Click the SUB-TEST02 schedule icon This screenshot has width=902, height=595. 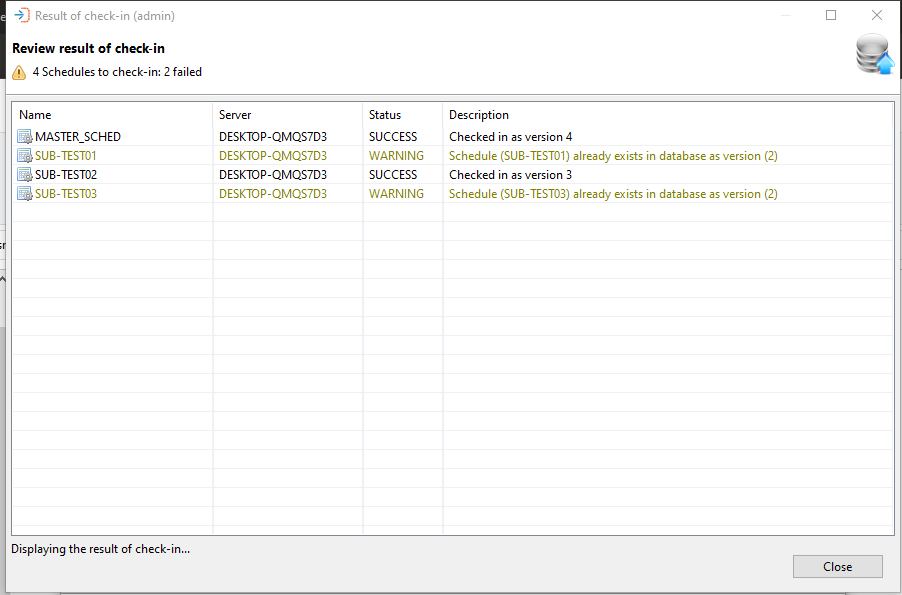click(x=25, y=175)
